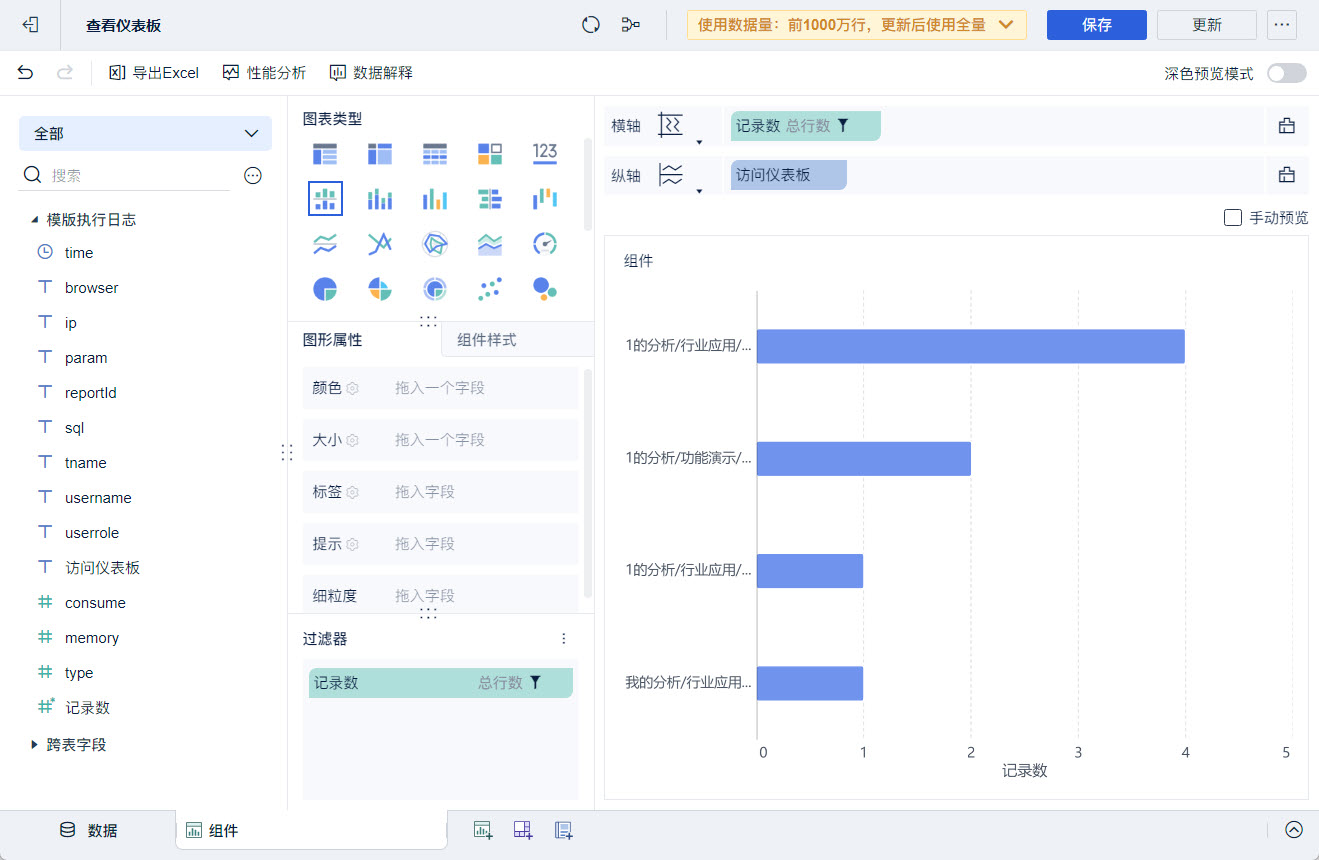Image resolution: width=1319 pixels, height=860 pixels.
Task: Select the partitioned line chart type
Action: click(x=325, y=243)
